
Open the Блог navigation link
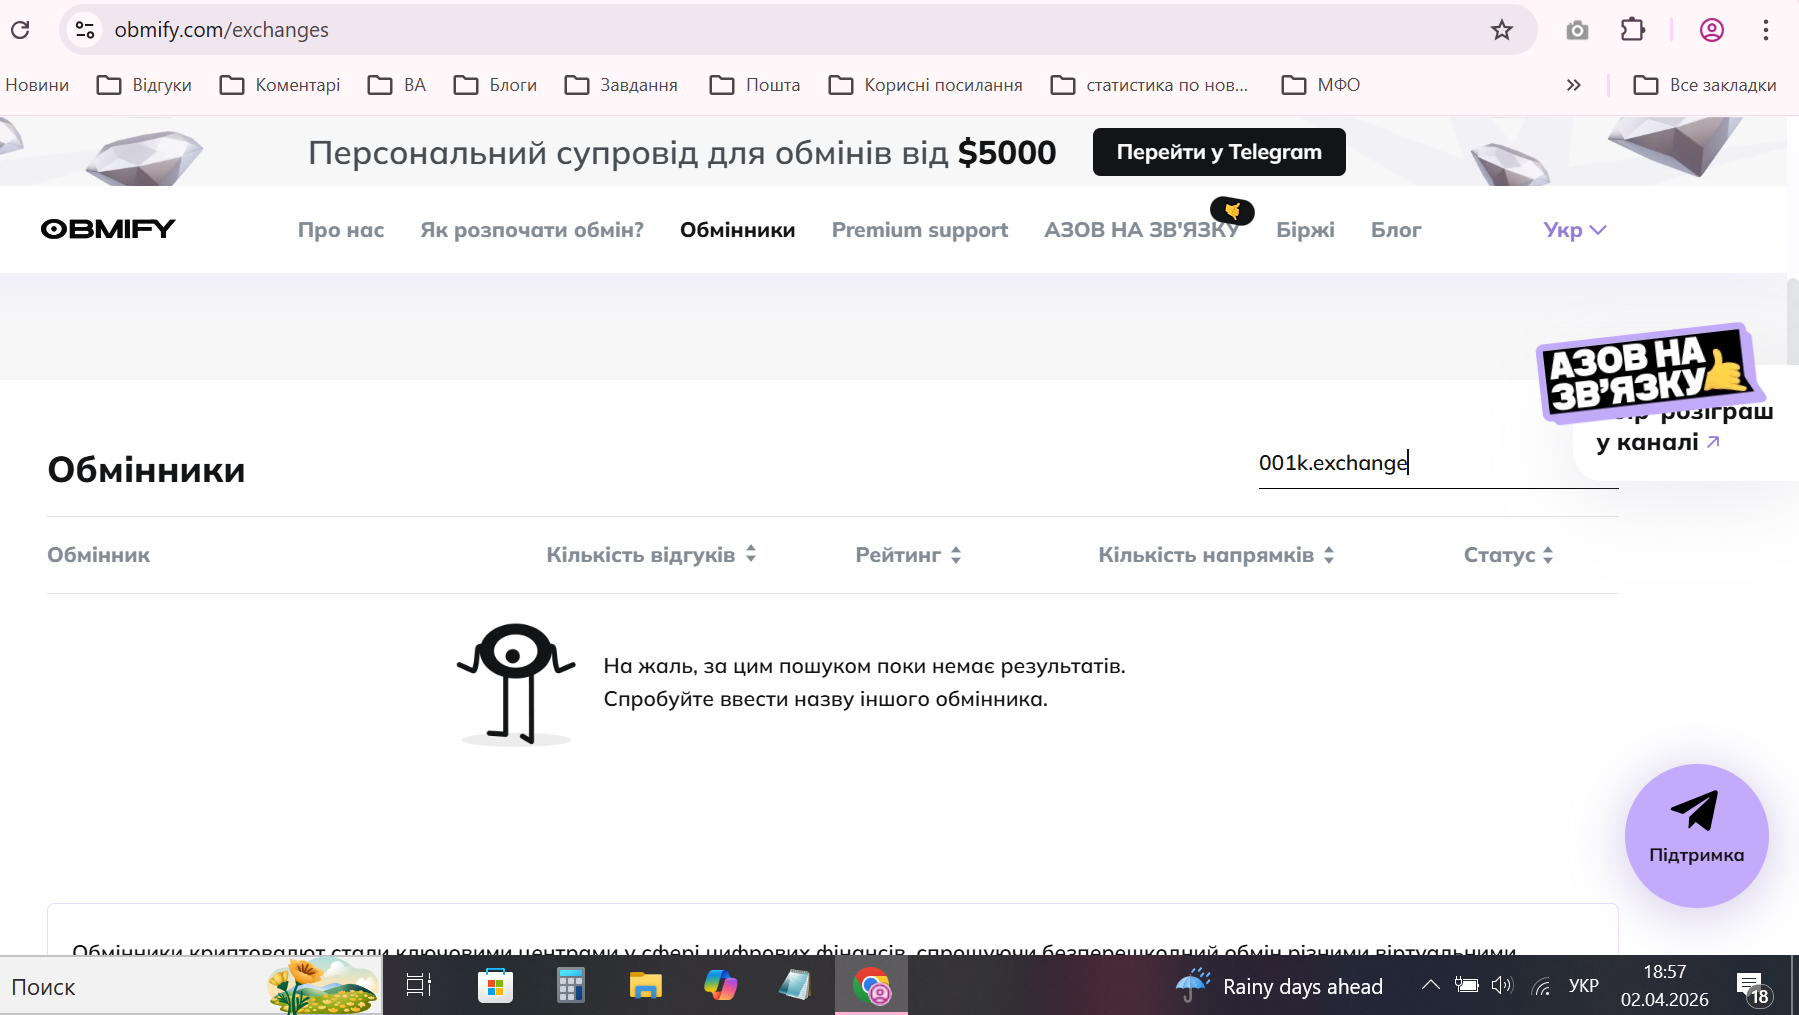1396,230
